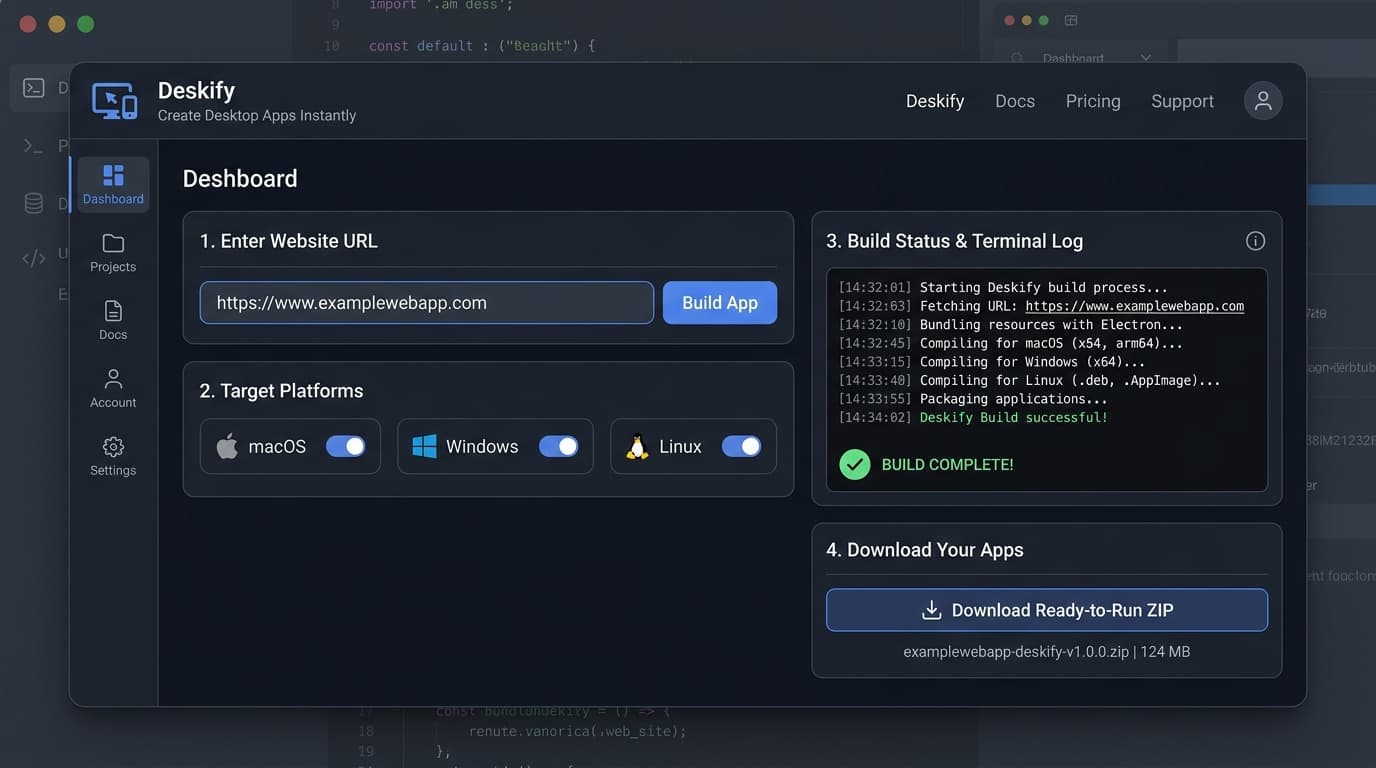Click the Linux penguin icon
Image resolution: width=1376 pixels, height=768 pixels.
pos(637,446)
